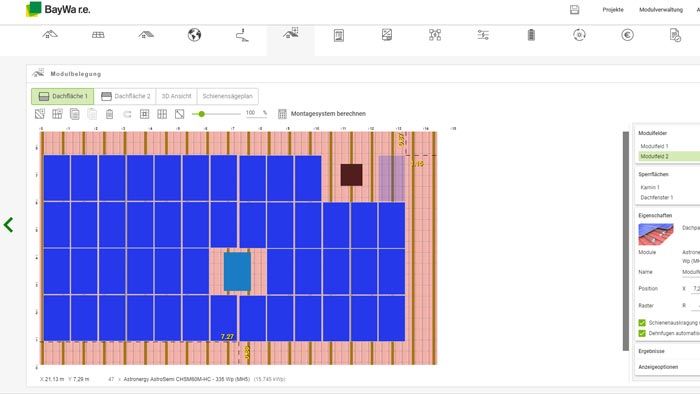Open the house roof step icon in top navigation
This screenshot has width=700, height=394.
[x=50, y=34]
